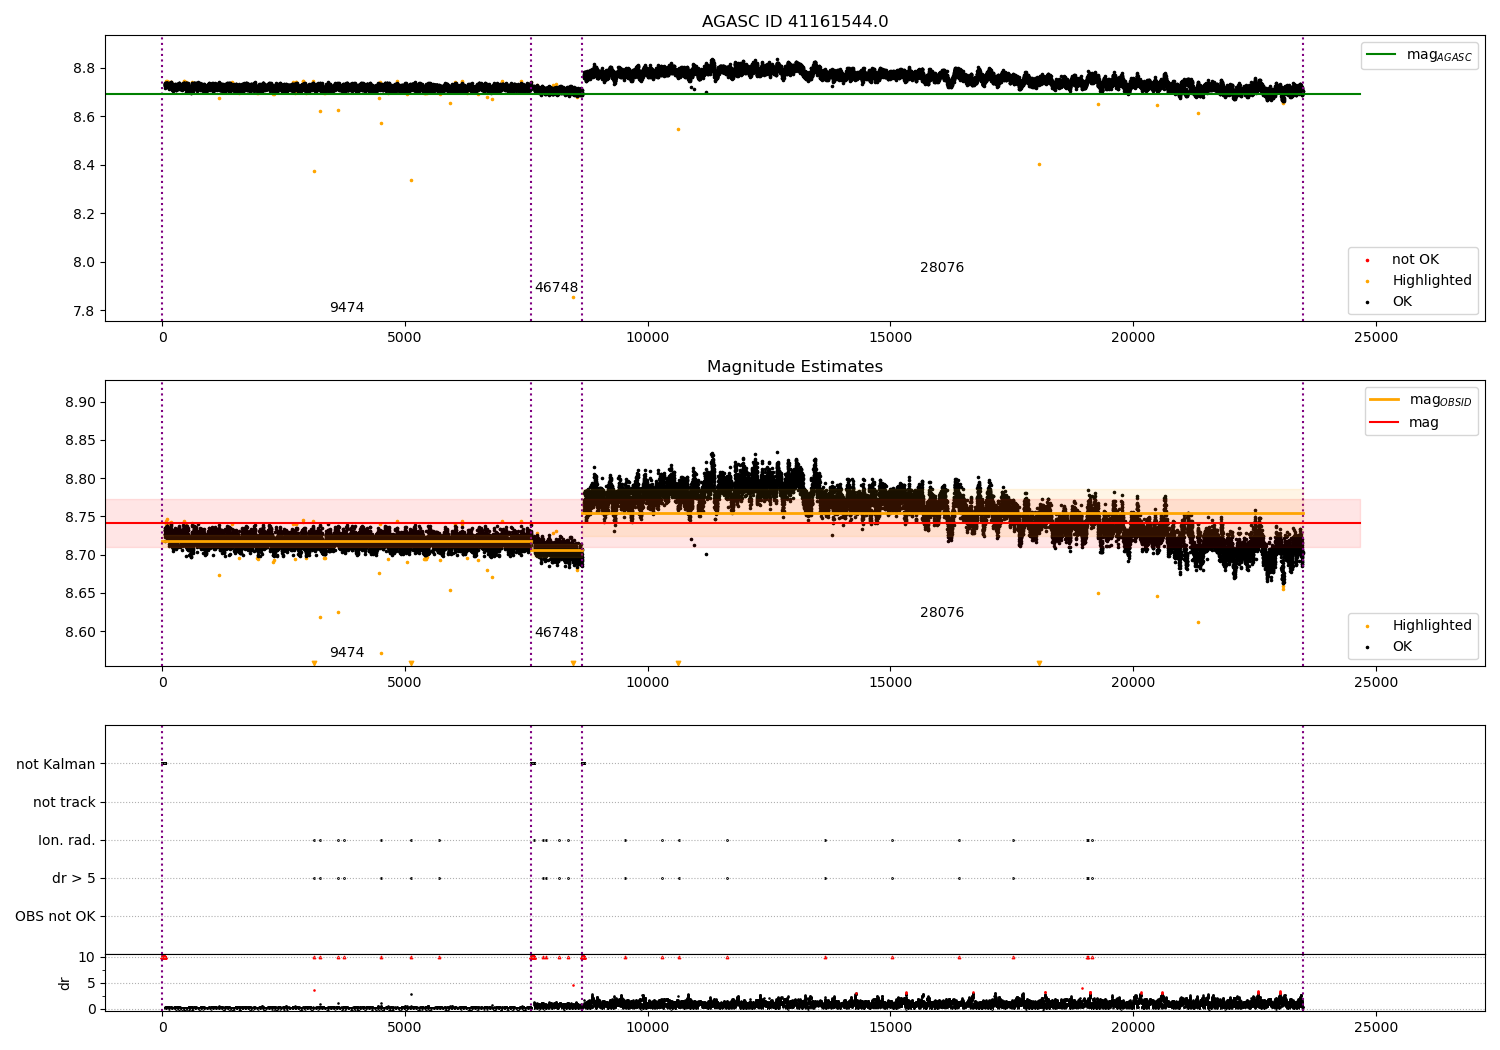
Task: Click the '9474' annotation in middle plot
Action: click(x=347, y=653)
